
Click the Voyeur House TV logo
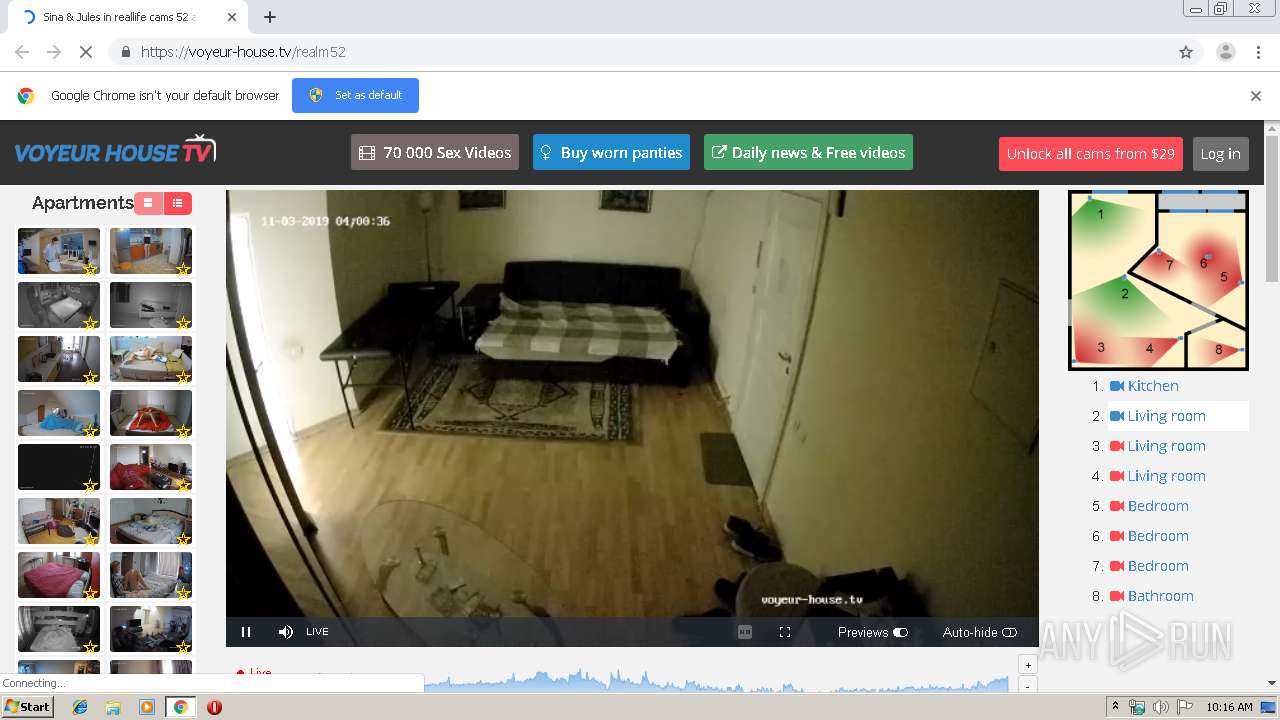[115, 150]
